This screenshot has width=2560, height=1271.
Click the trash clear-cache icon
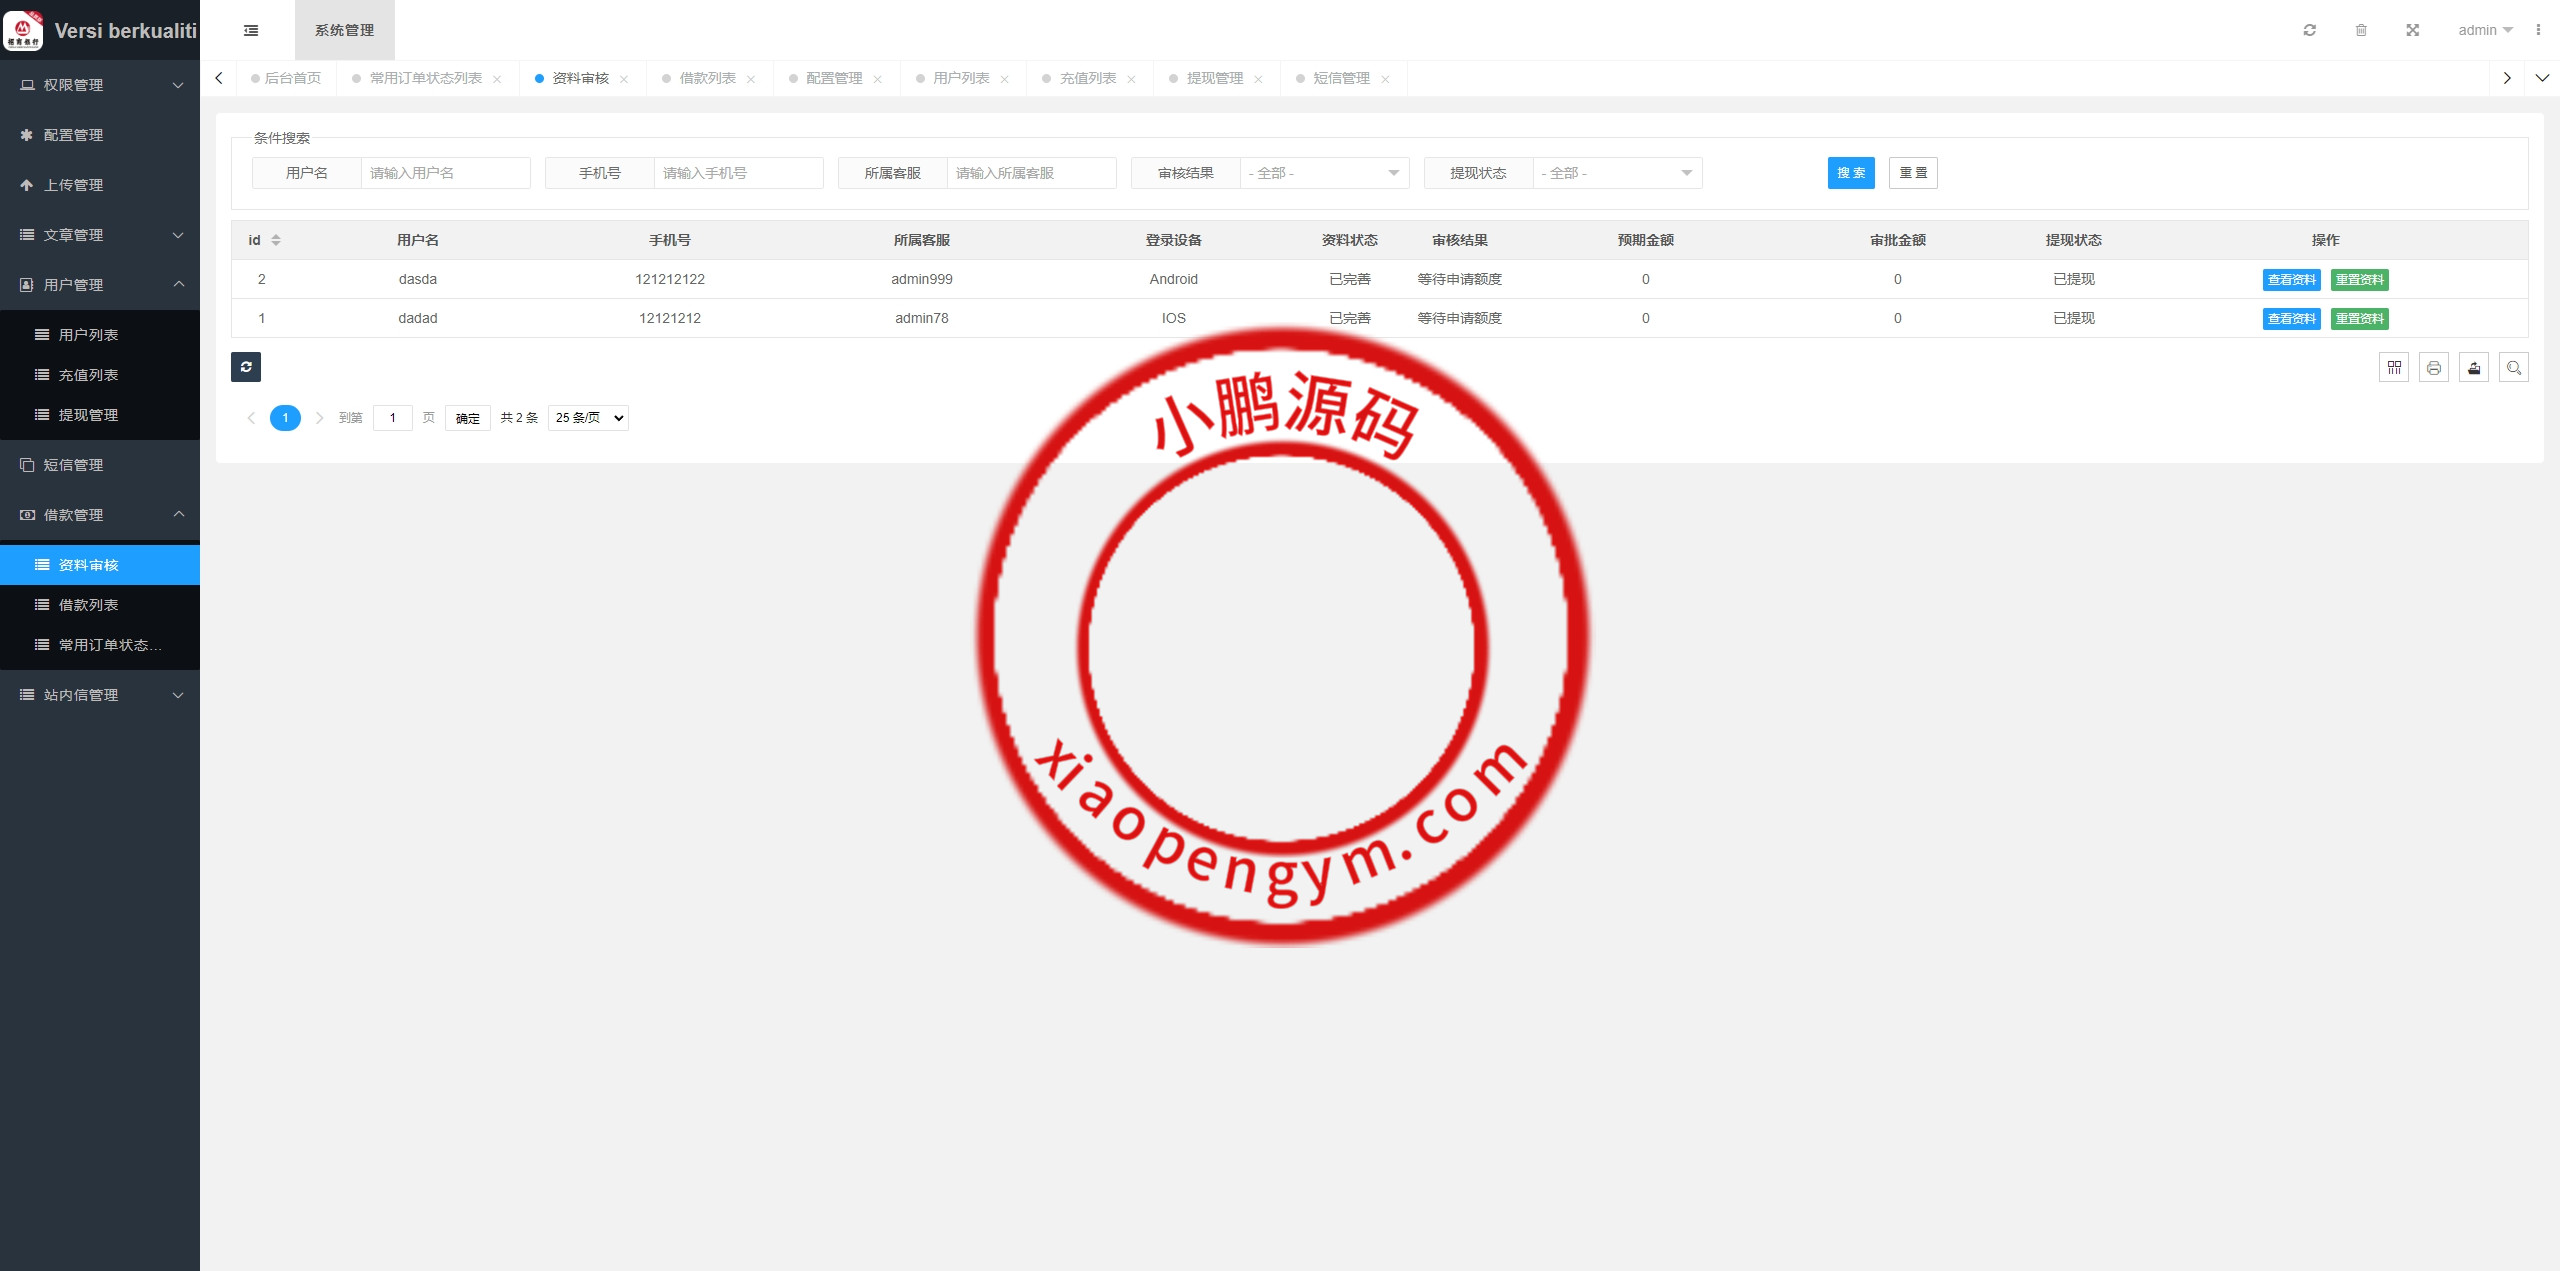2361,30
